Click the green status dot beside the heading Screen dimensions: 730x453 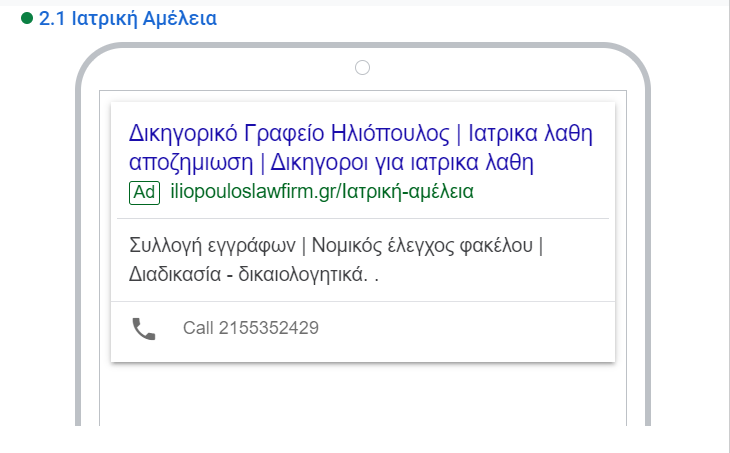[27, 19]
